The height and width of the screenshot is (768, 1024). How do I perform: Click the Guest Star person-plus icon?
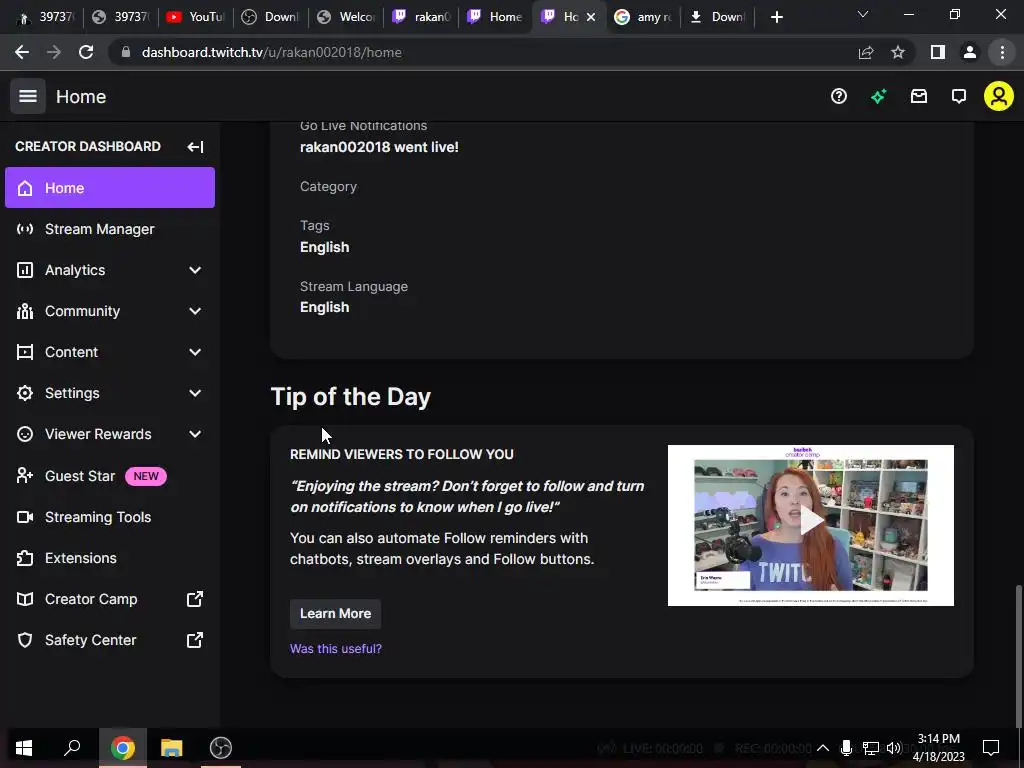click(x=25, y=475)
